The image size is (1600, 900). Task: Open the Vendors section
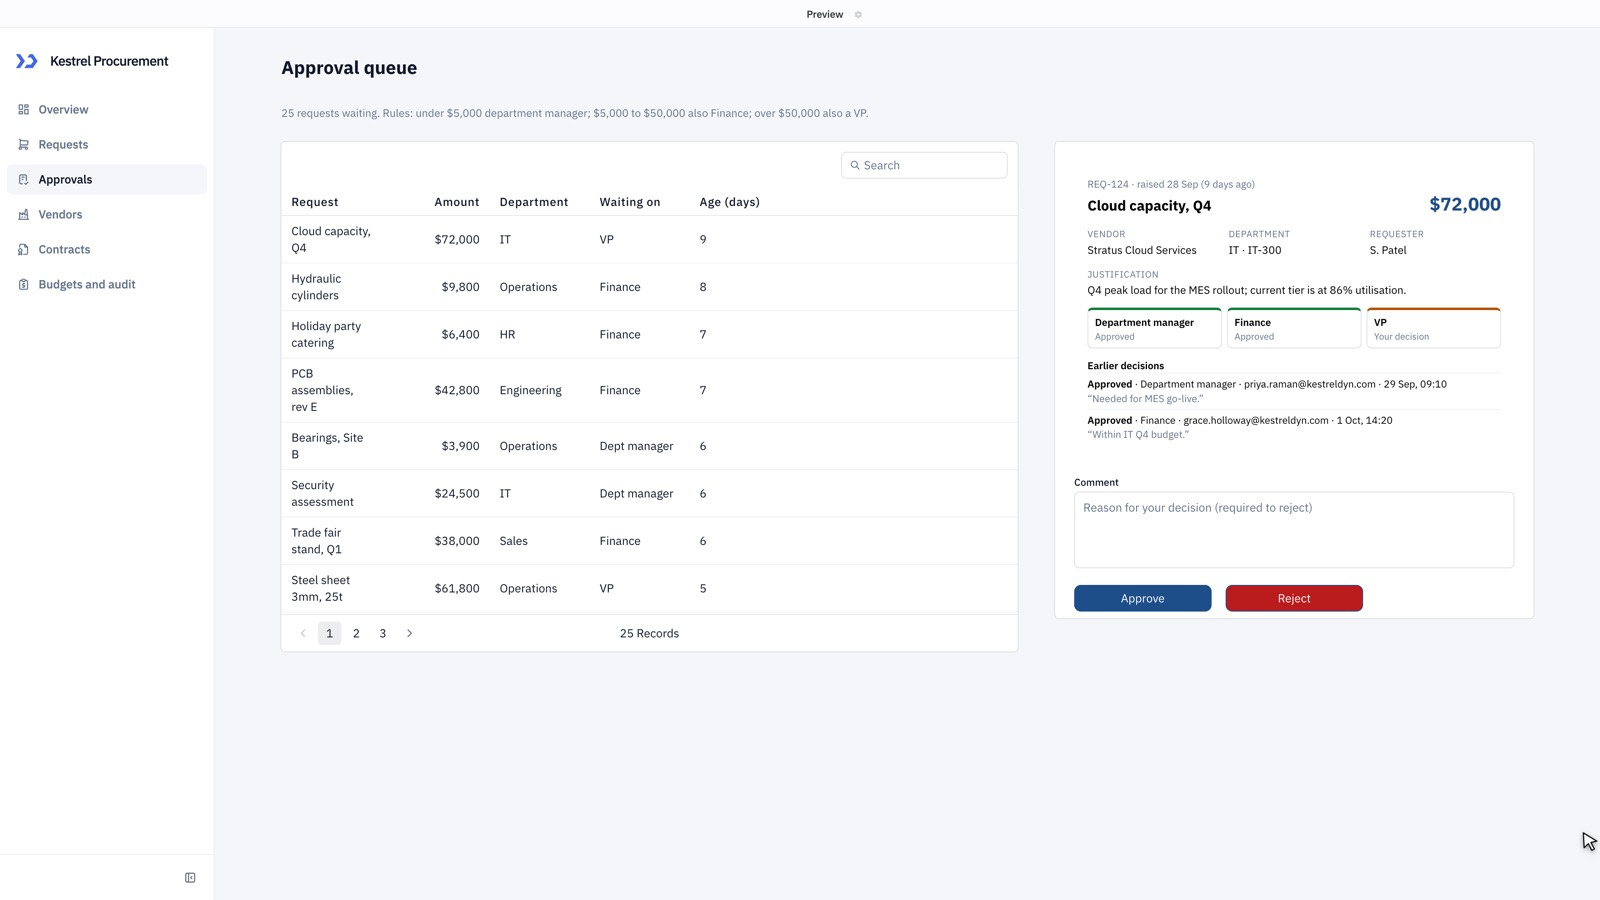107,214
